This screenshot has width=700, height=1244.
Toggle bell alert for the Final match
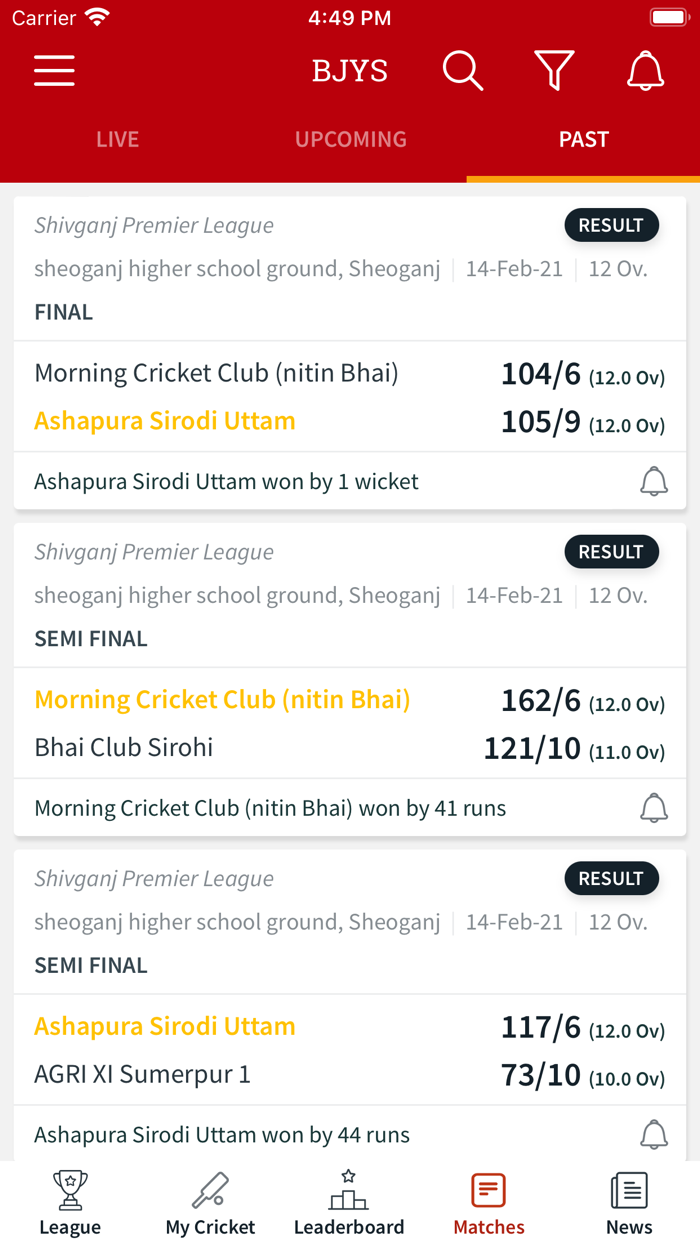click(653, 481)
